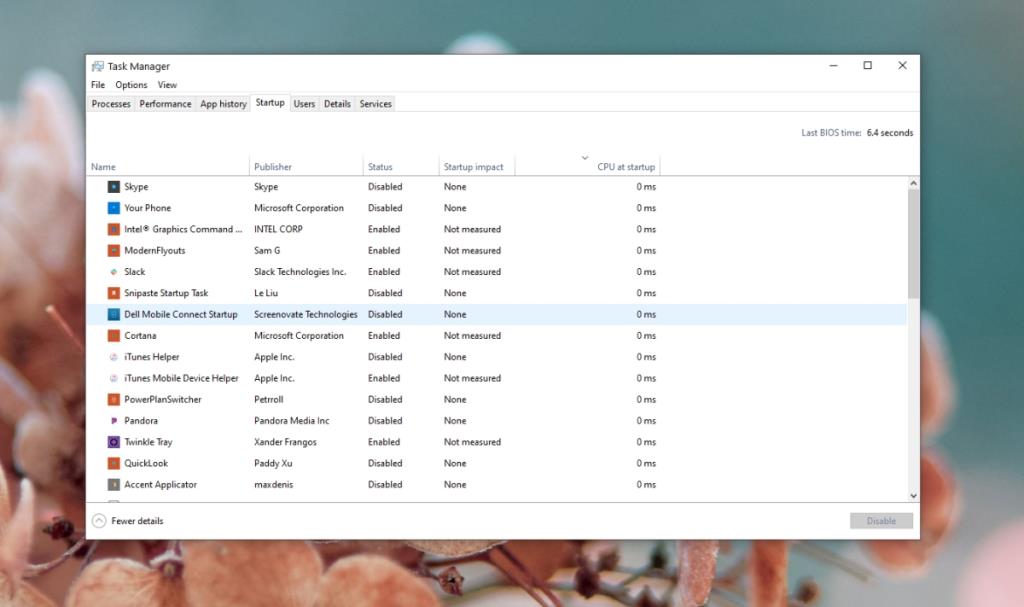The width and height of the screenshot is (1024, 607).
Task: Collapse details using the Fewer details chevron
Action: pos(100,520)
